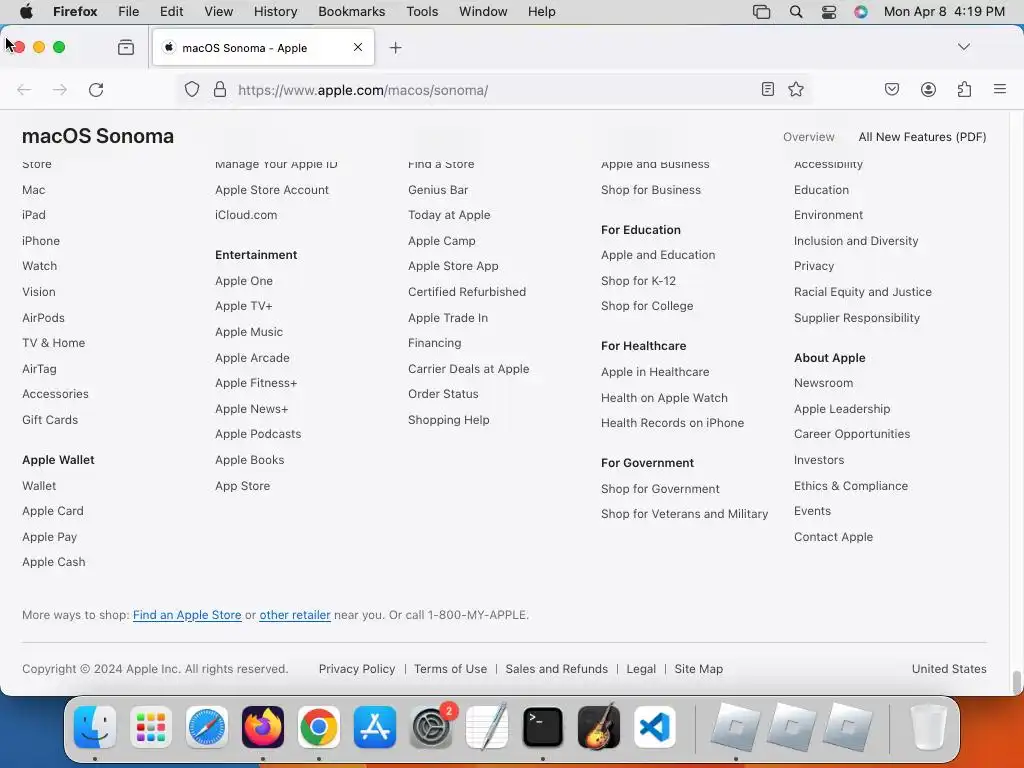The height and width of the screenshot is (768, 1024).
Task: Launch Safari from the dock
Action: pyautogui.click(x=207, y=727)
